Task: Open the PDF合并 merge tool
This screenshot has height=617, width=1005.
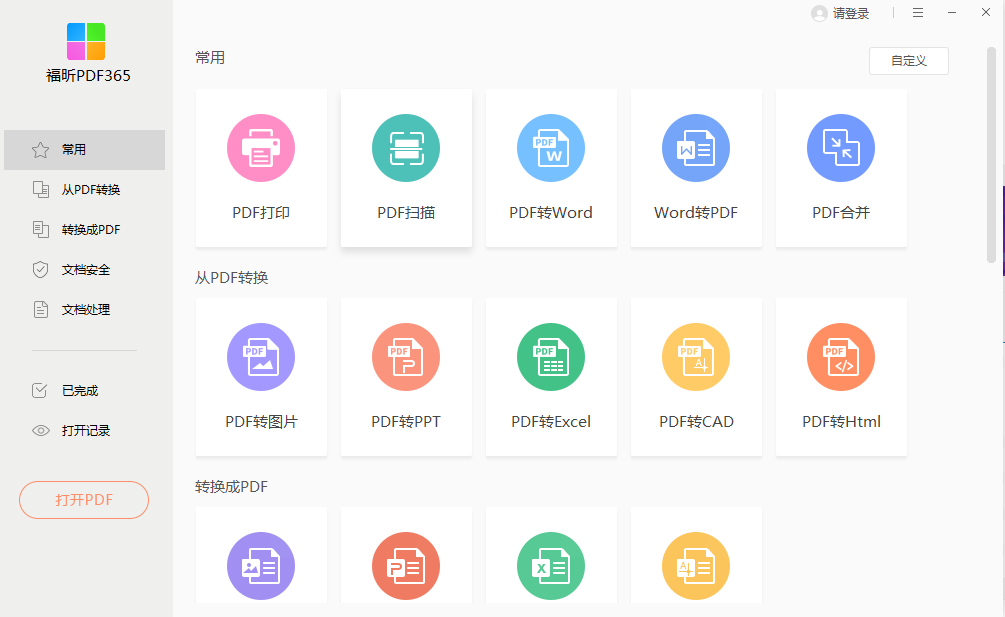Action: 841,167
